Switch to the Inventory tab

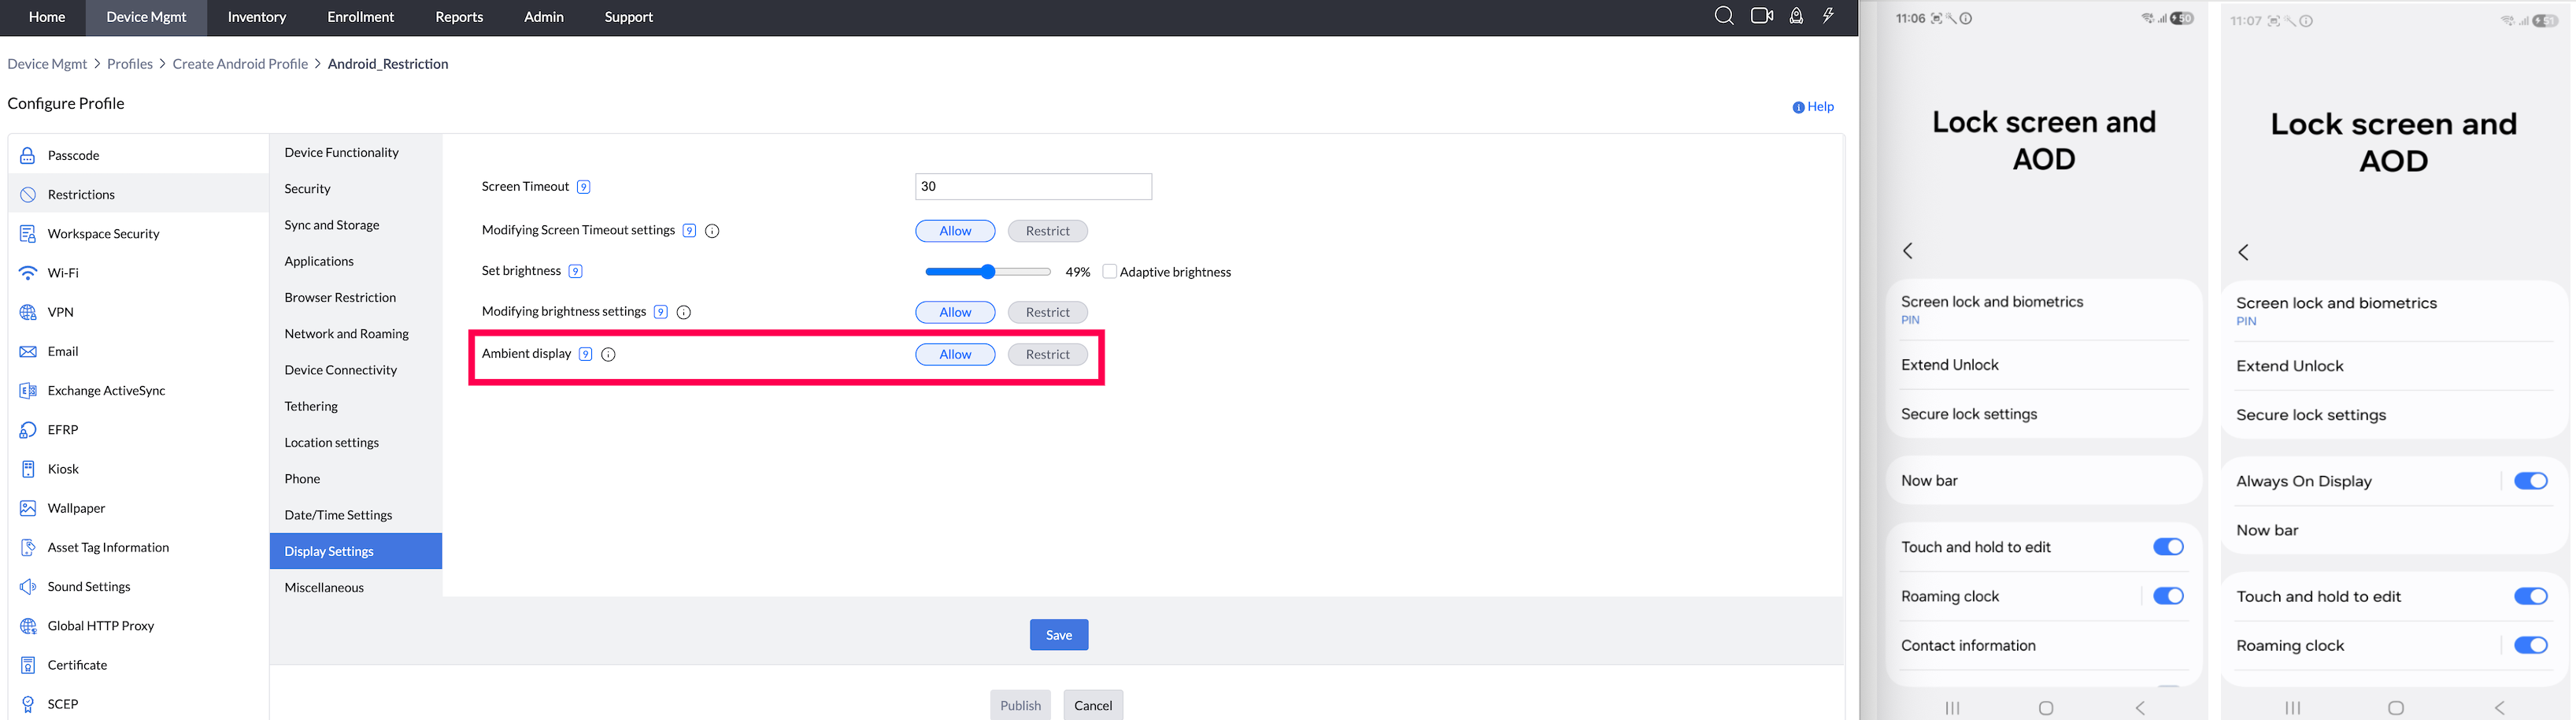pyautogui.click(x=257, y=17)
